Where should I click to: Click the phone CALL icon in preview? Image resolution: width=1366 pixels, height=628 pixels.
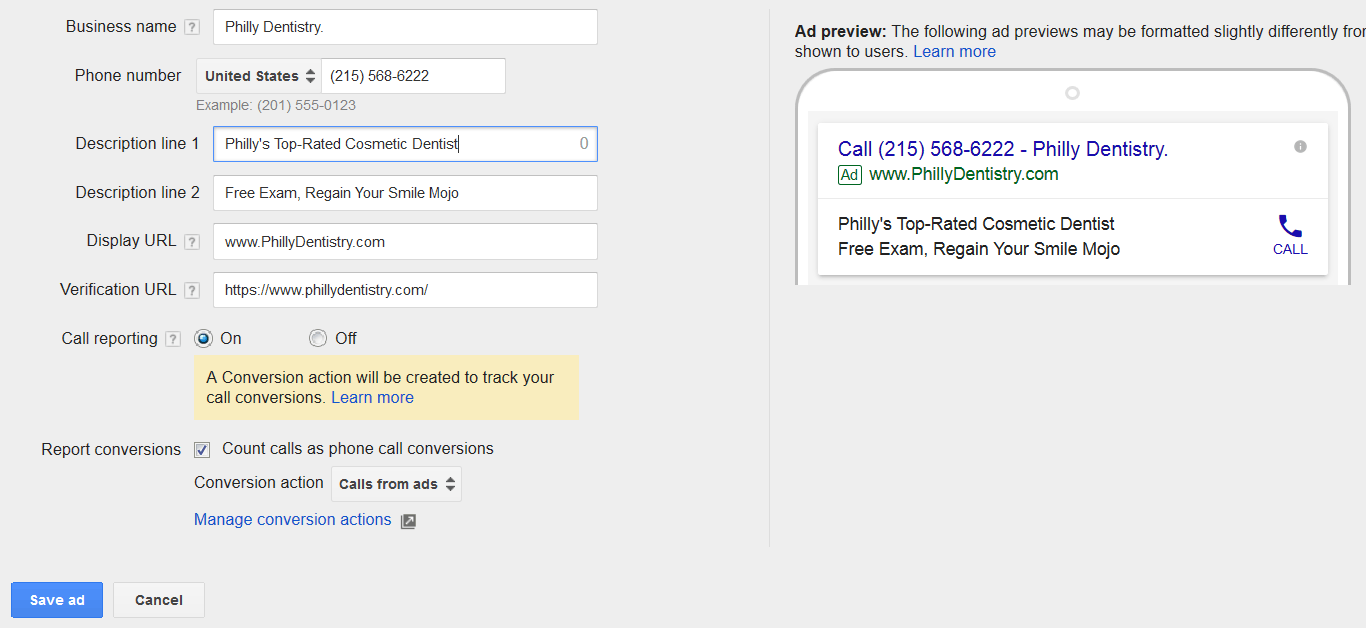[1290, 228]
